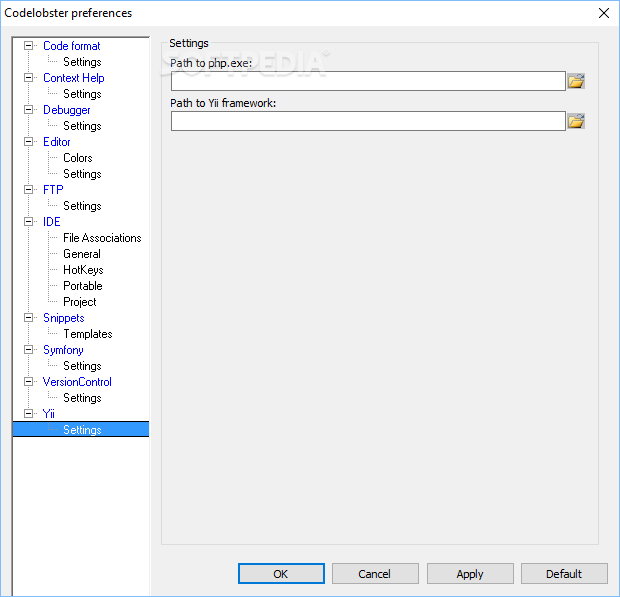Collapse the FTP tree node

pyautogui.click(x=28, y=189)
